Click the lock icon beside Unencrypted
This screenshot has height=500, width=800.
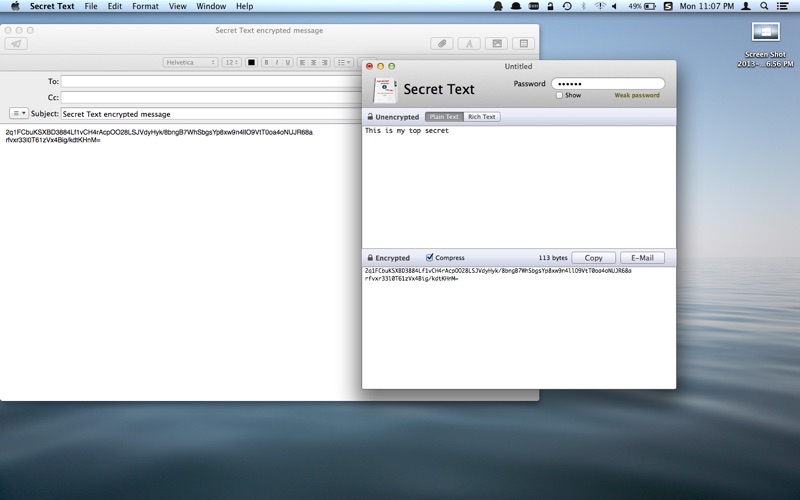coord(370,117)
